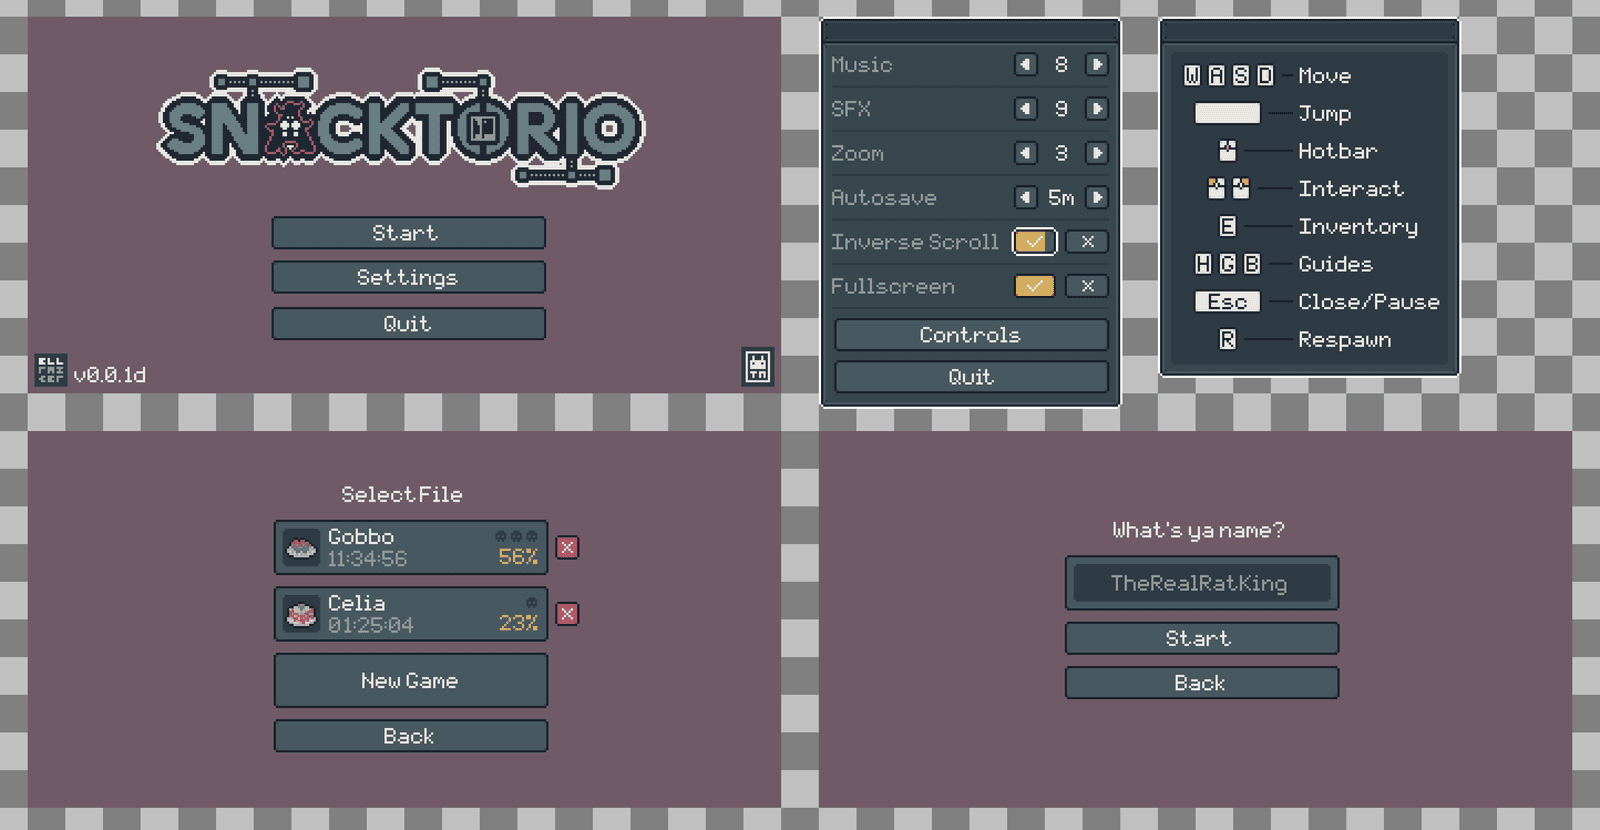1600x830 pixels.
Task: Decrease the Music volume
Action: pos(1026,65)
